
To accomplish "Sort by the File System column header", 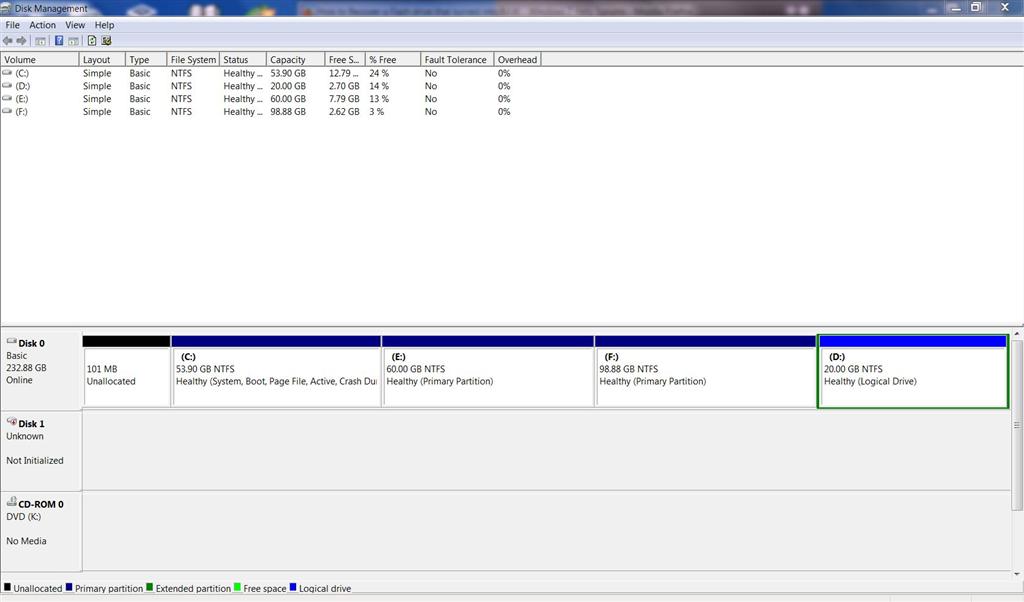I will pos(193,59).
